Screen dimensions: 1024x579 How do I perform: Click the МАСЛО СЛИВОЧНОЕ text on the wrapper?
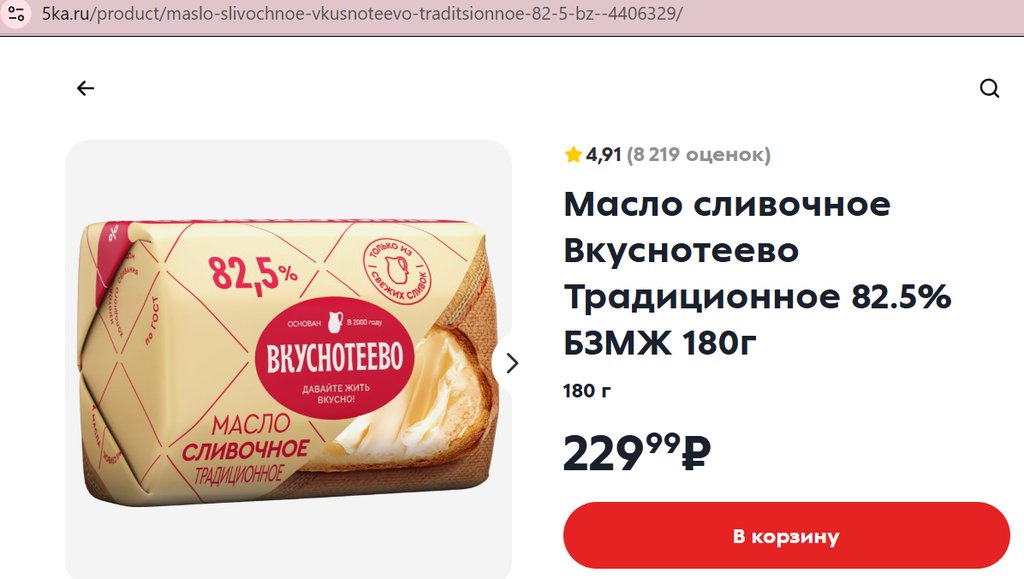247,438
